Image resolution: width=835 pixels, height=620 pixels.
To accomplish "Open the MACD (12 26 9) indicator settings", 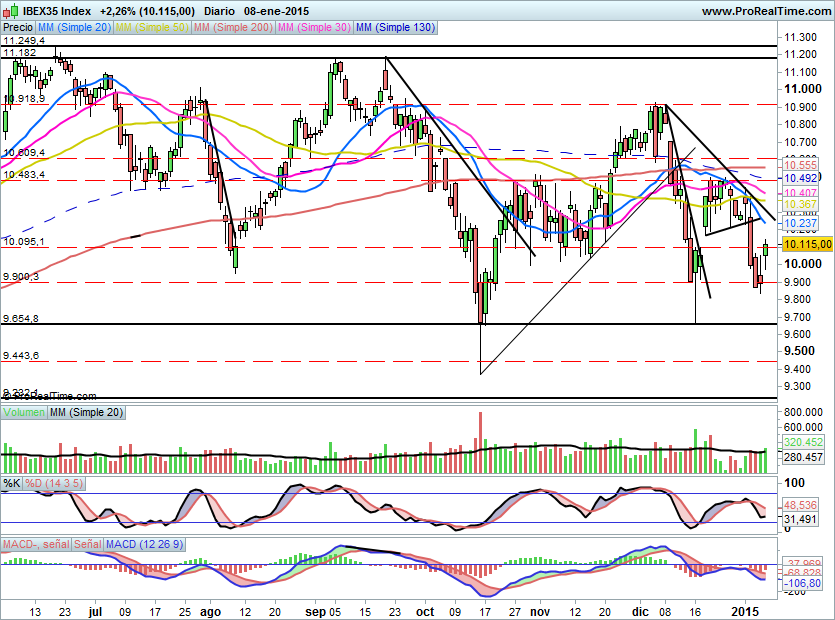I will tap(145, 546).
